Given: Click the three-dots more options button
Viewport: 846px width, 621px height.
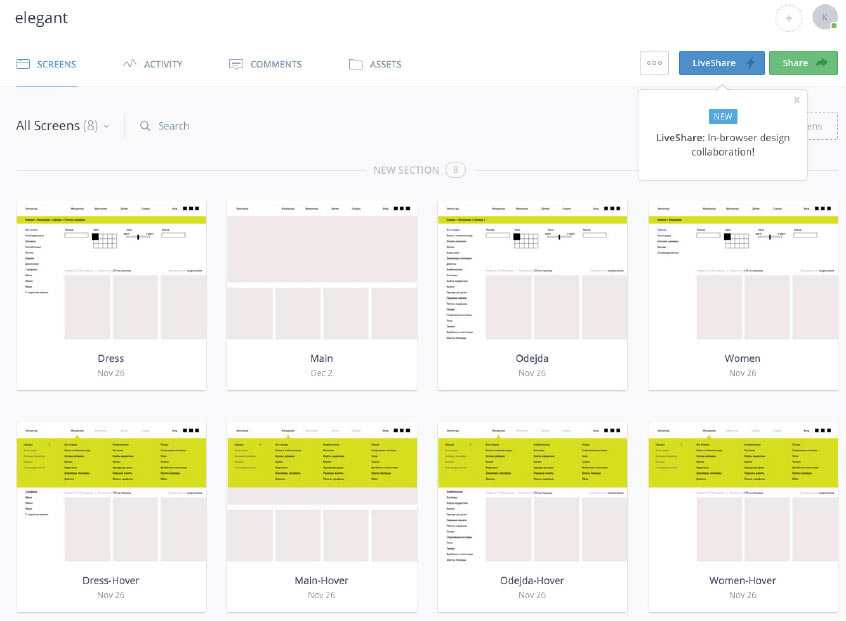Looking at the screenshot, I should [654, 63].
